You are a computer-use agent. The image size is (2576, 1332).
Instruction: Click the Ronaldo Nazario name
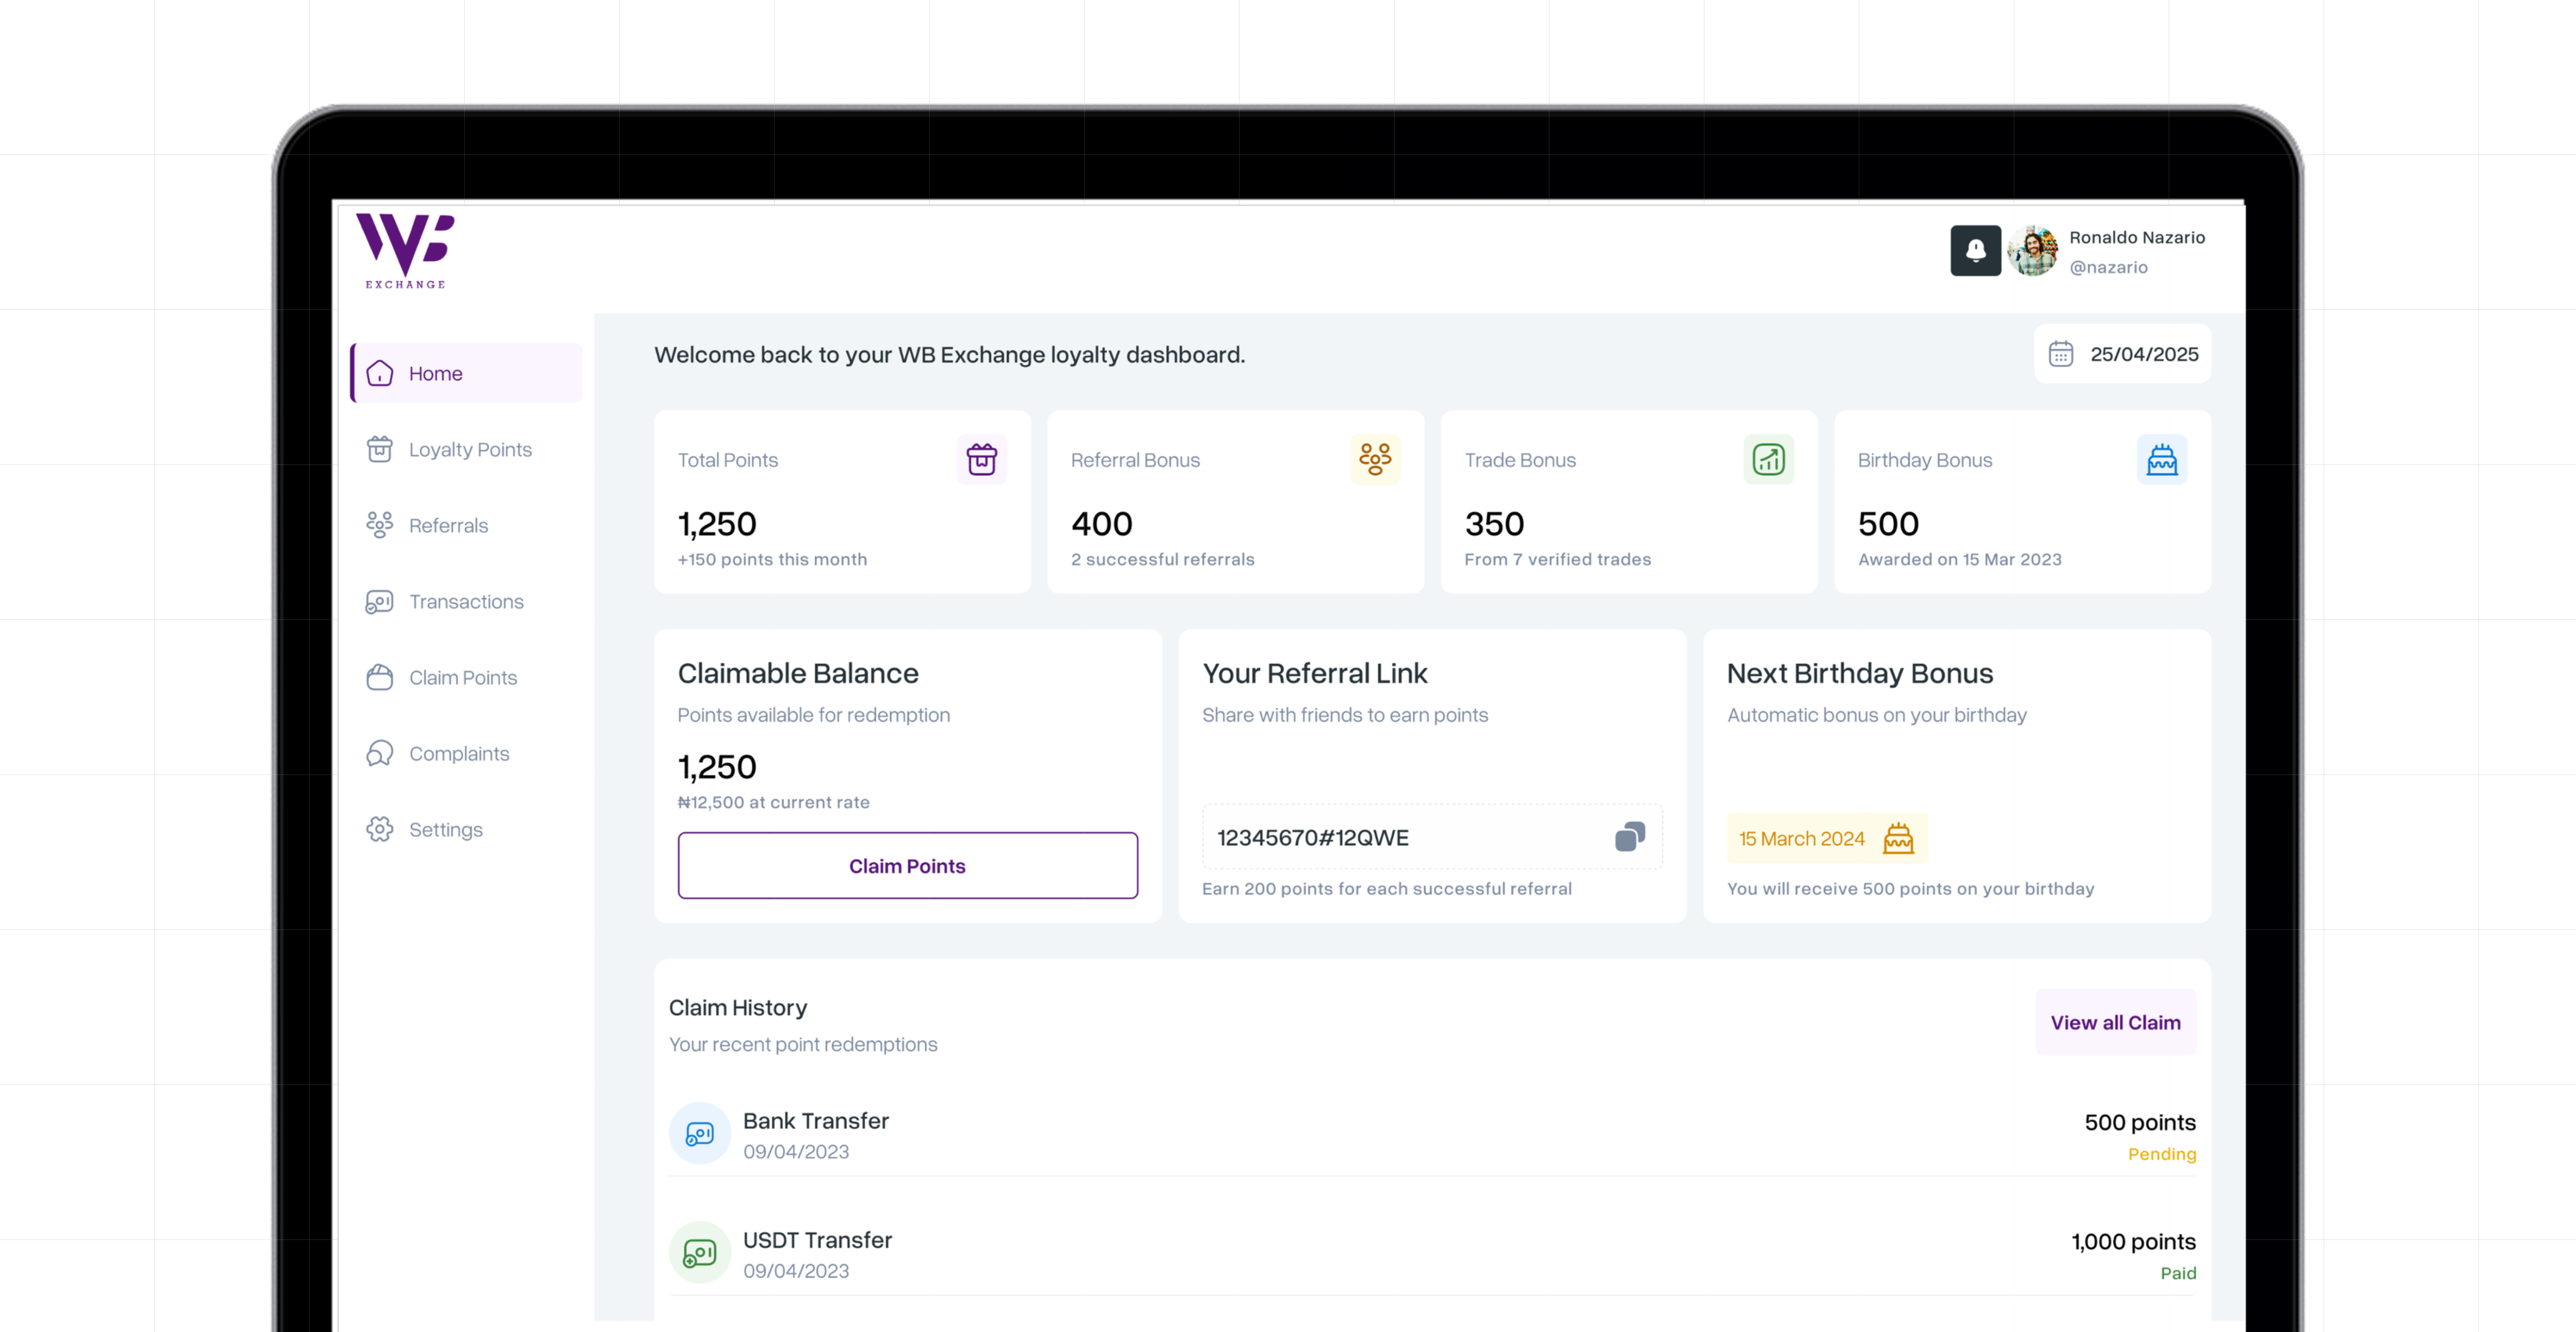pos(2137,237)
